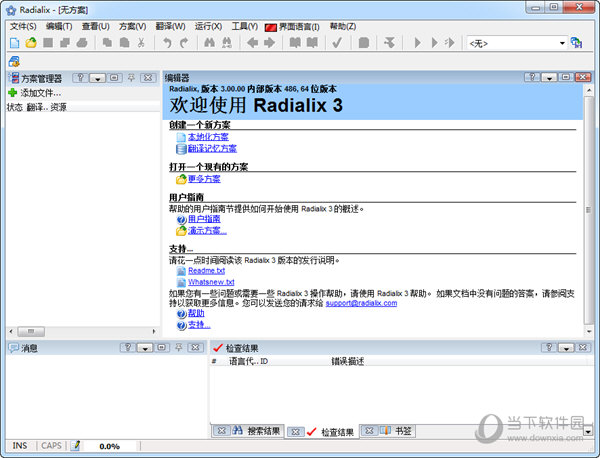The width and height of the screenshot is (600, 458).
Task: Maximize the Project Manager panel
Action: [114, 78]
